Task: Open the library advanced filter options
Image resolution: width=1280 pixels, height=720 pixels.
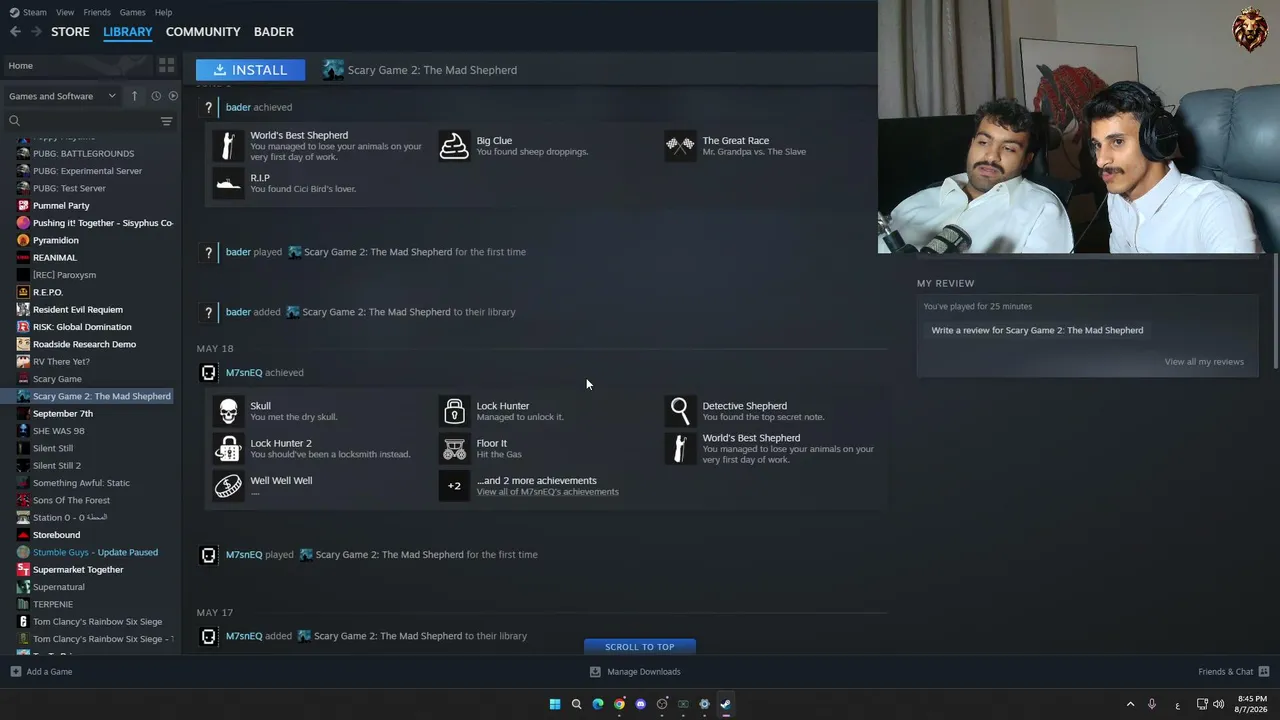Action: [166, 121]
